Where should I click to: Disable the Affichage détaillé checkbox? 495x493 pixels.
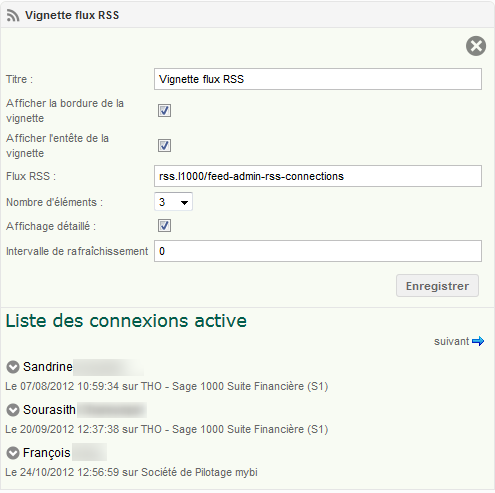(164, 226)
